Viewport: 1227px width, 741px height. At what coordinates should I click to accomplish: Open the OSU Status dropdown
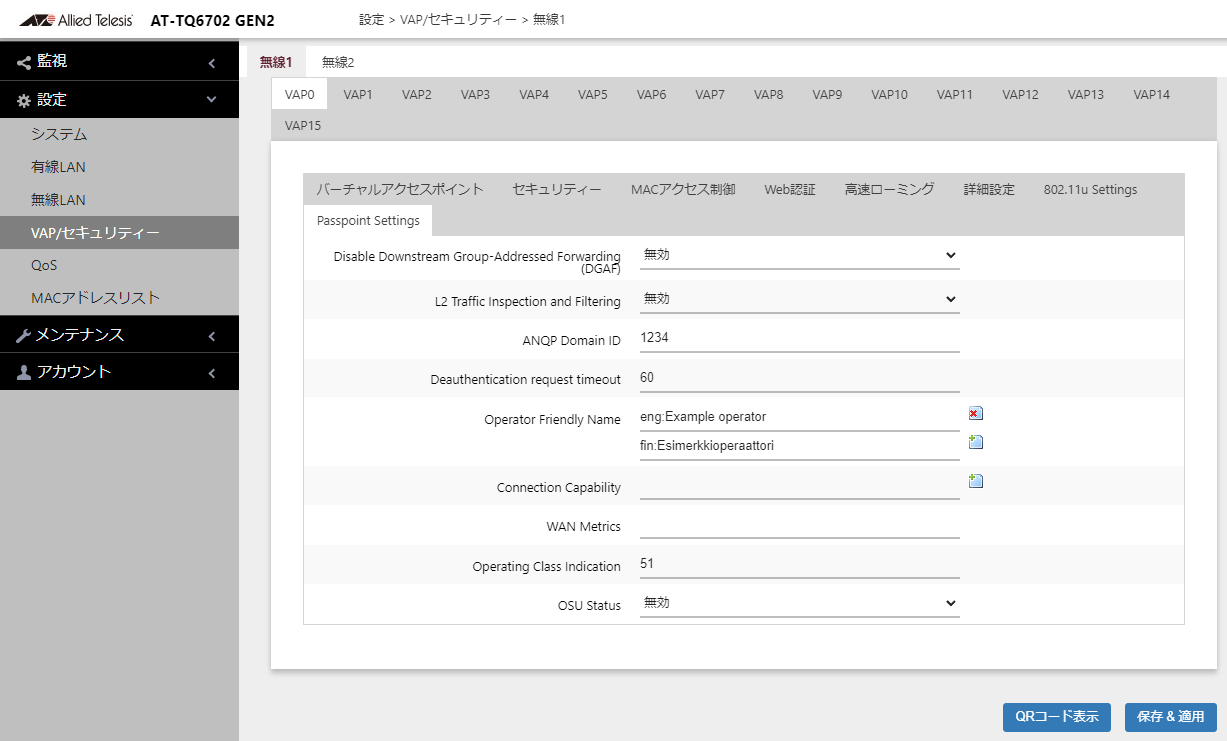(x=798, y=604)
